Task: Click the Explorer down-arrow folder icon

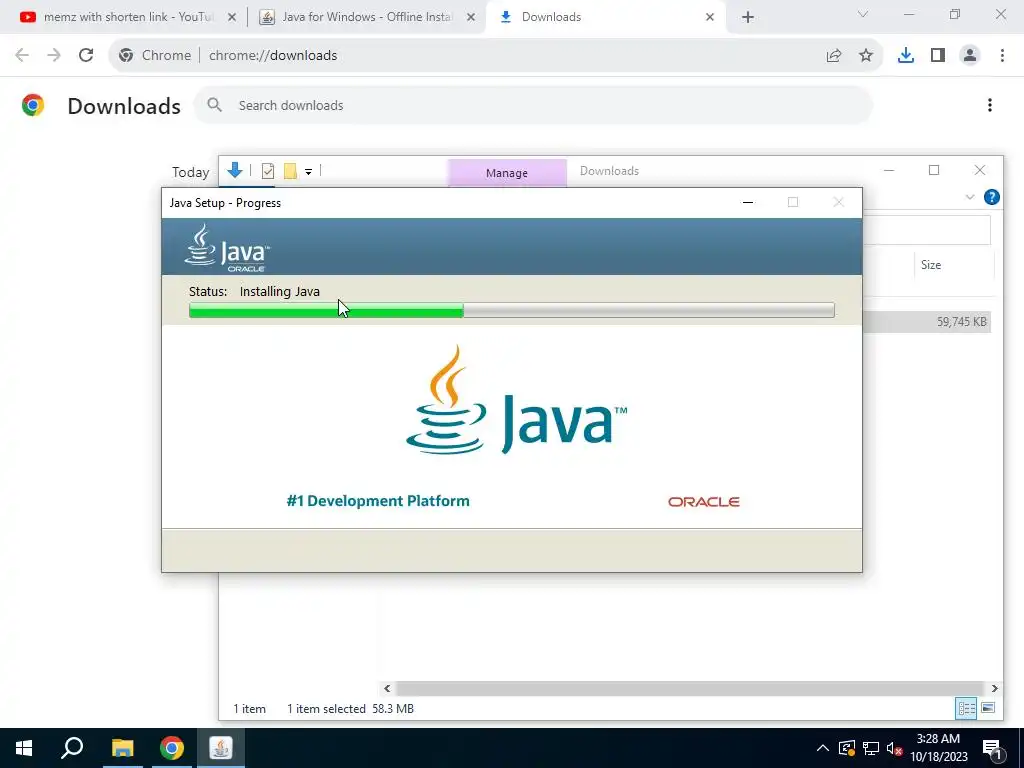Action: (234, 170)
